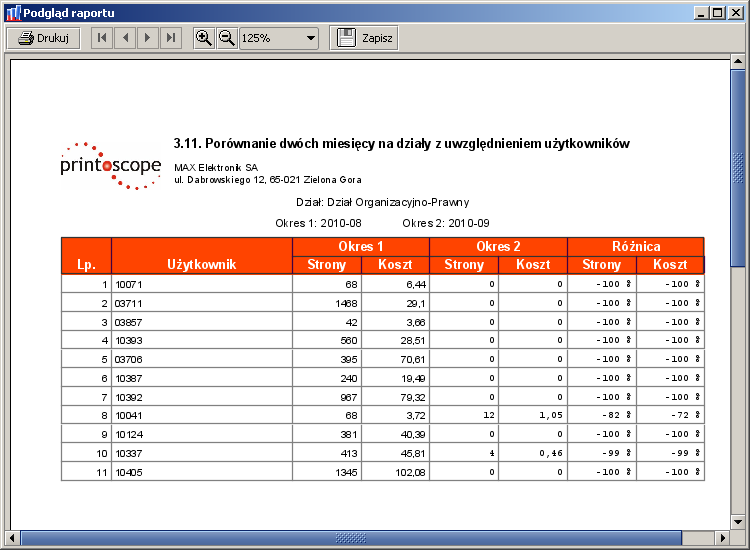This screenshot has height=550, width=750.
Task: Click the report title 3.11. Porównanie dwóch miesięcy
Action: pyautogui.click(x=401, y=143)
